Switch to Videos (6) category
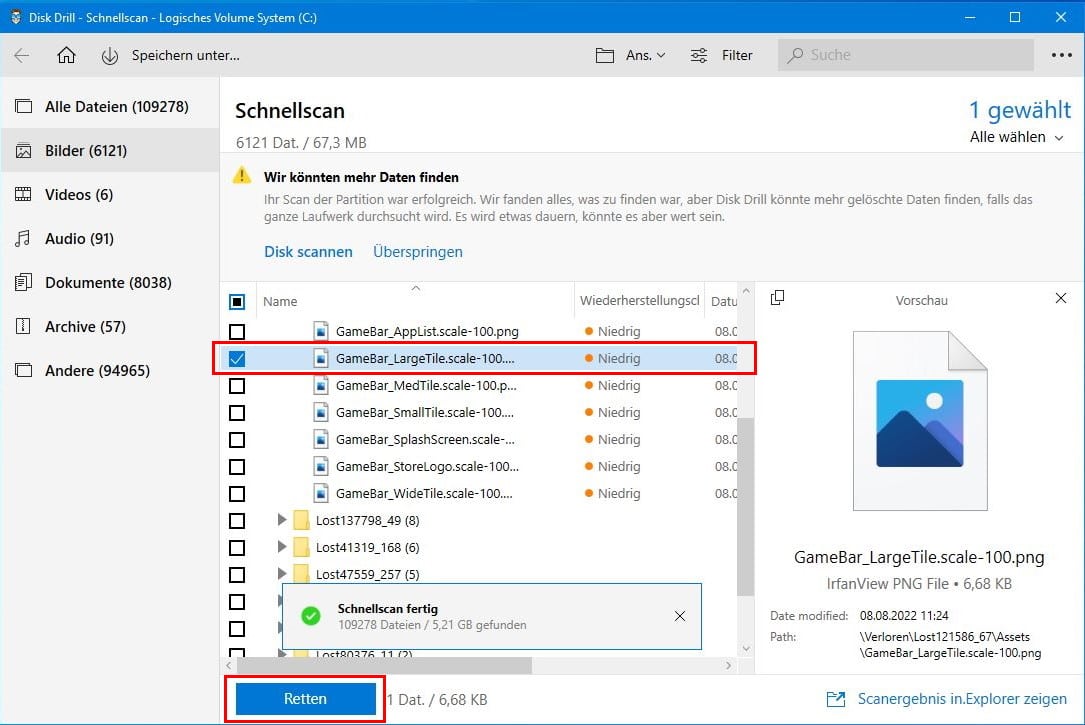This screenshot has width=1085, height=725. click(x=111, y=194)
